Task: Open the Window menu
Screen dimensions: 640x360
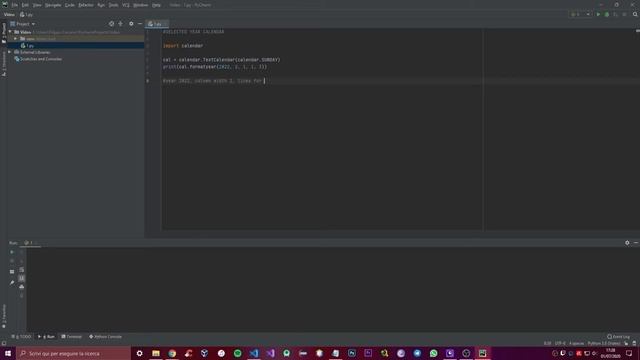Action: [x=141, y=5]
